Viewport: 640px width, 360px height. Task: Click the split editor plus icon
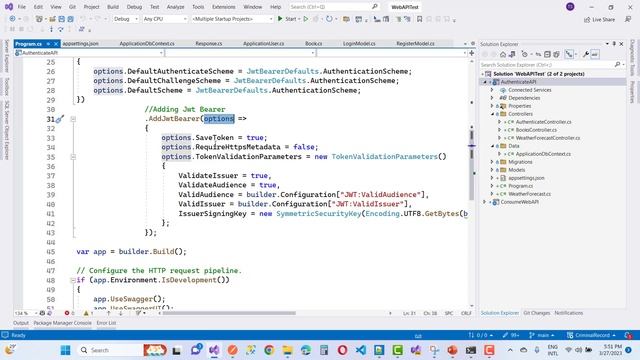click(x=472, y=53)
